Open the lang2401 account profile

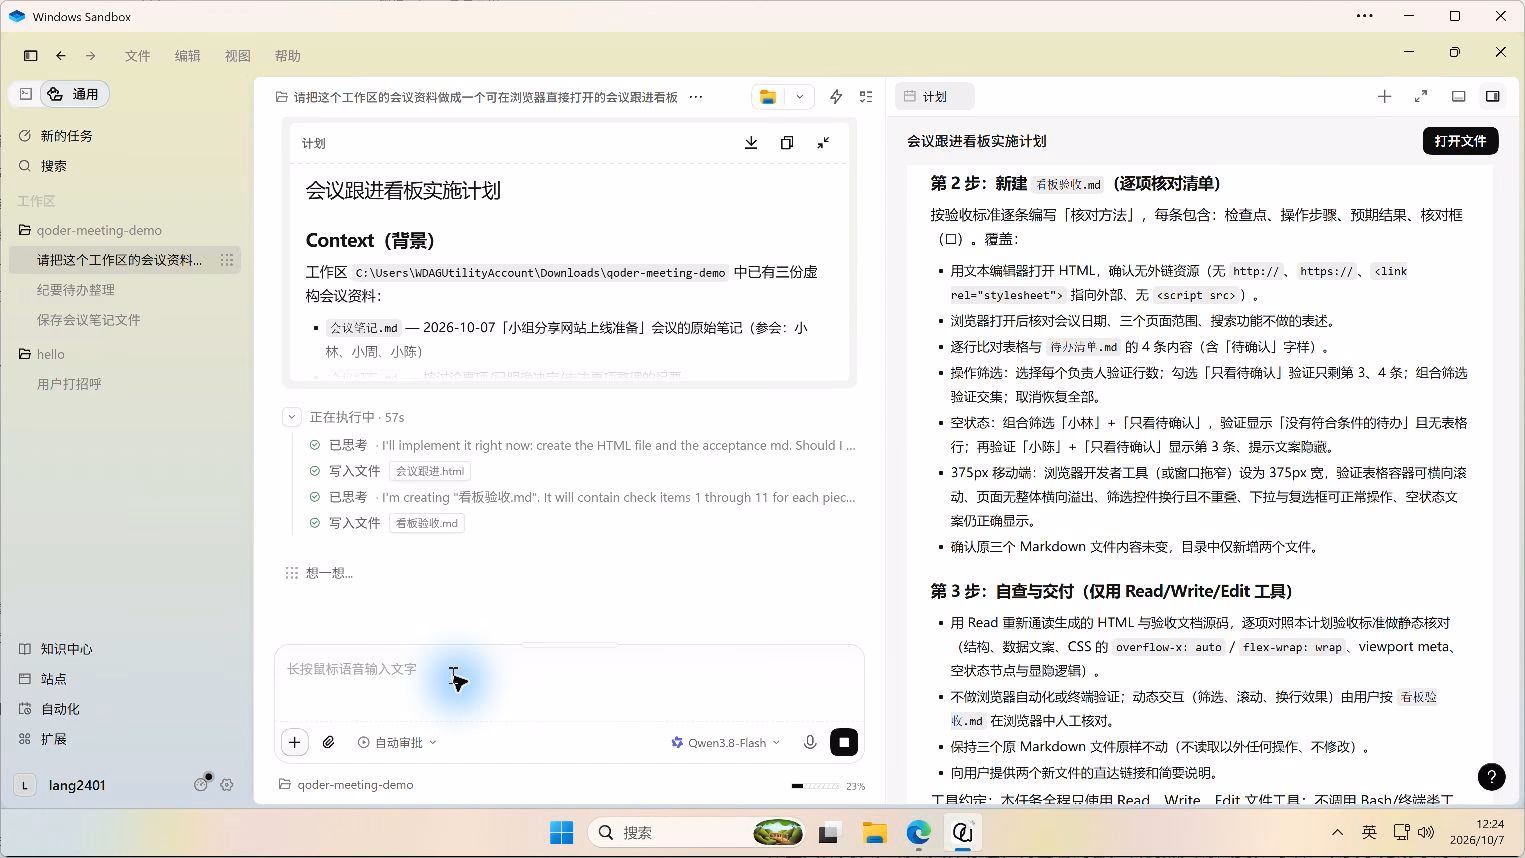coord(60,785)
